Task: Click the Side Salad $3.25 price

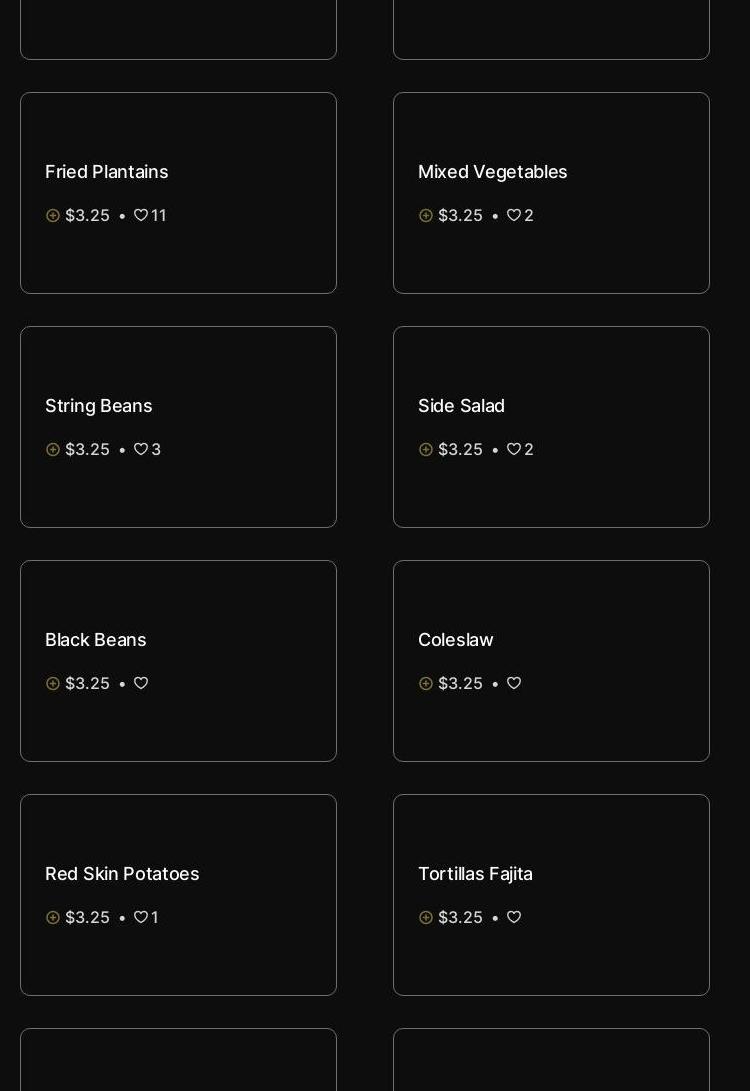Action: (460, 450)
